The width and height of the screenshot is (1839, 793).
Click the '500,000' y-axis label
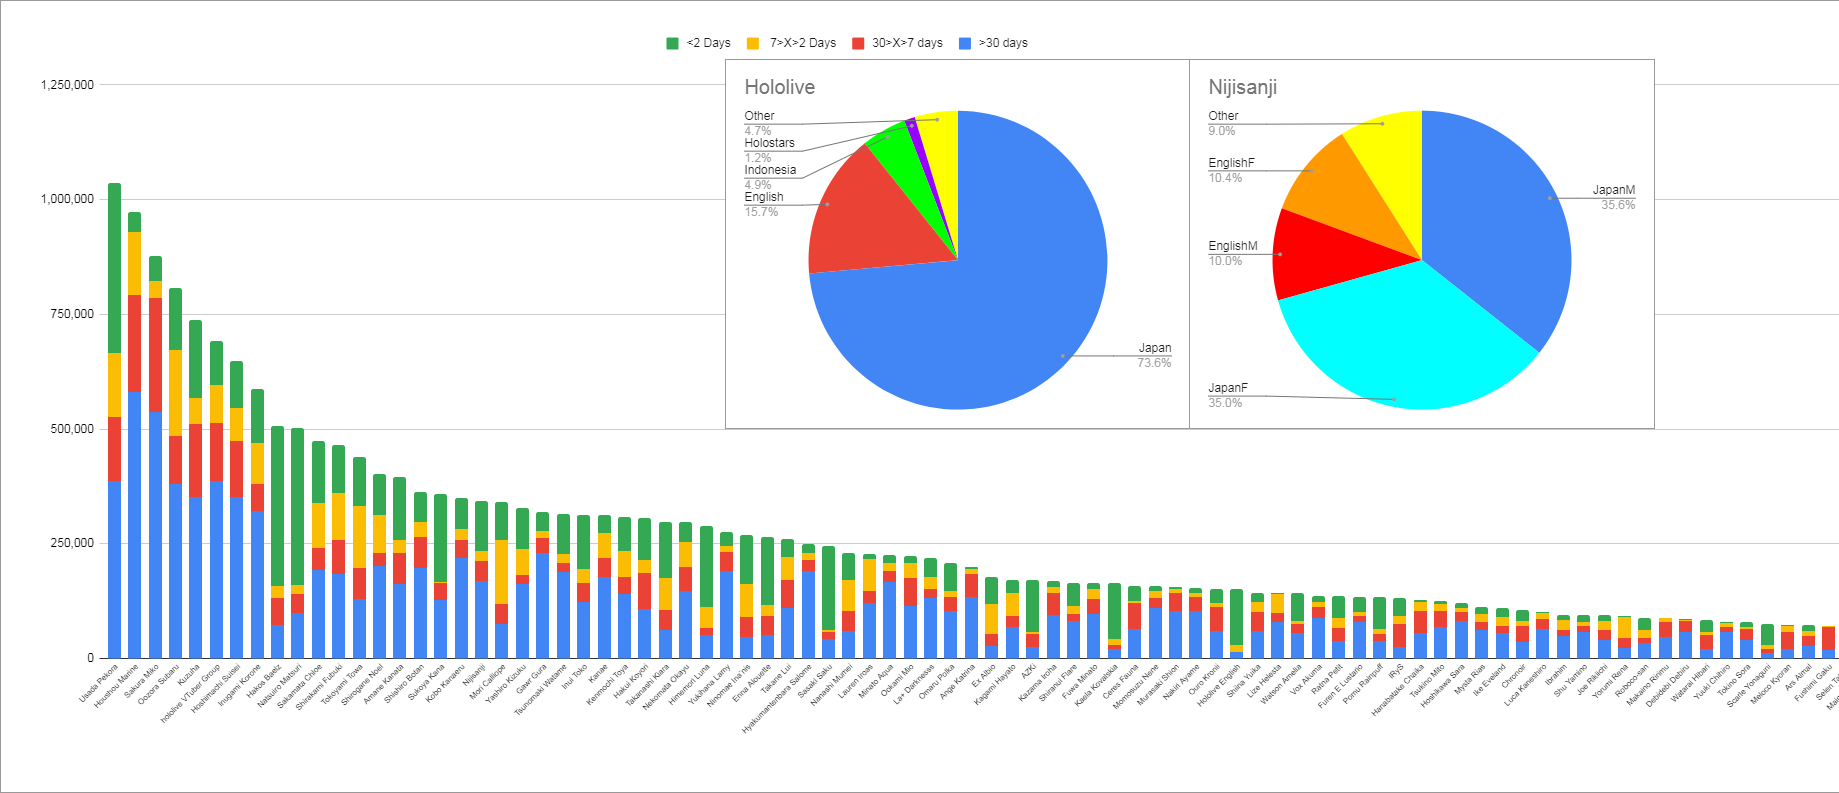72,429
